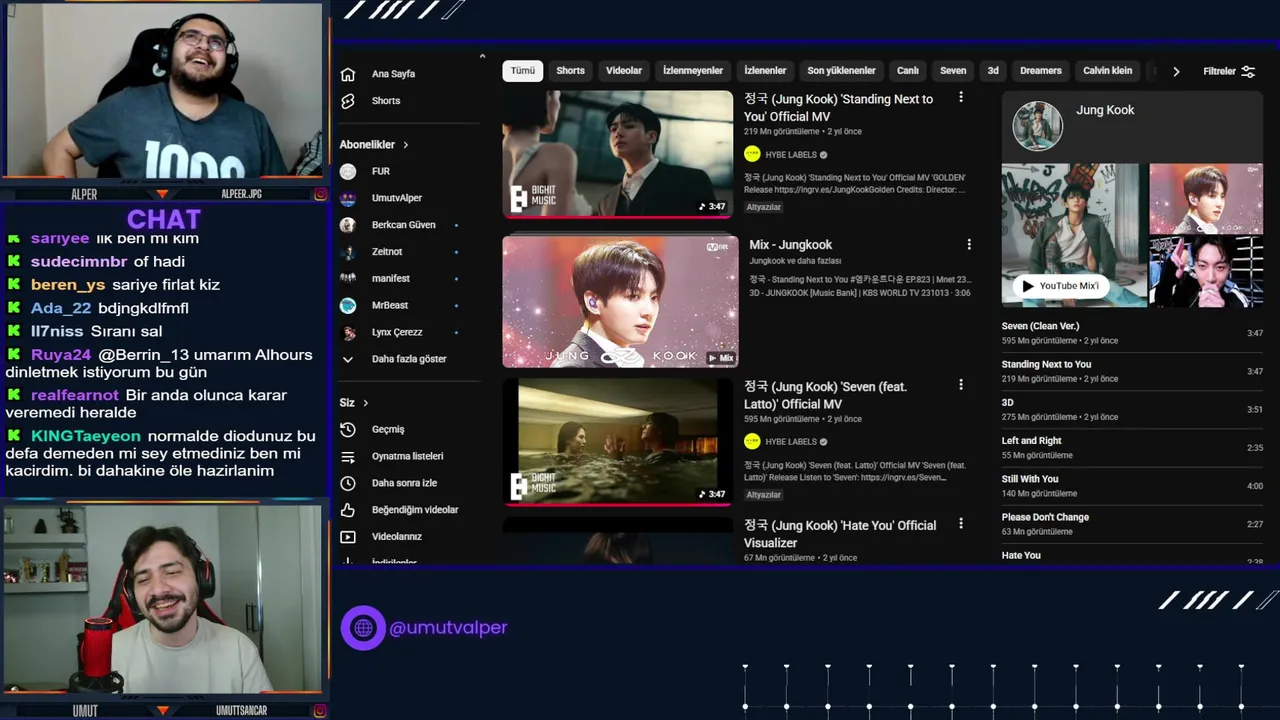
Task: Select the Shorts filter chip
Action: (x=570, y=71)
